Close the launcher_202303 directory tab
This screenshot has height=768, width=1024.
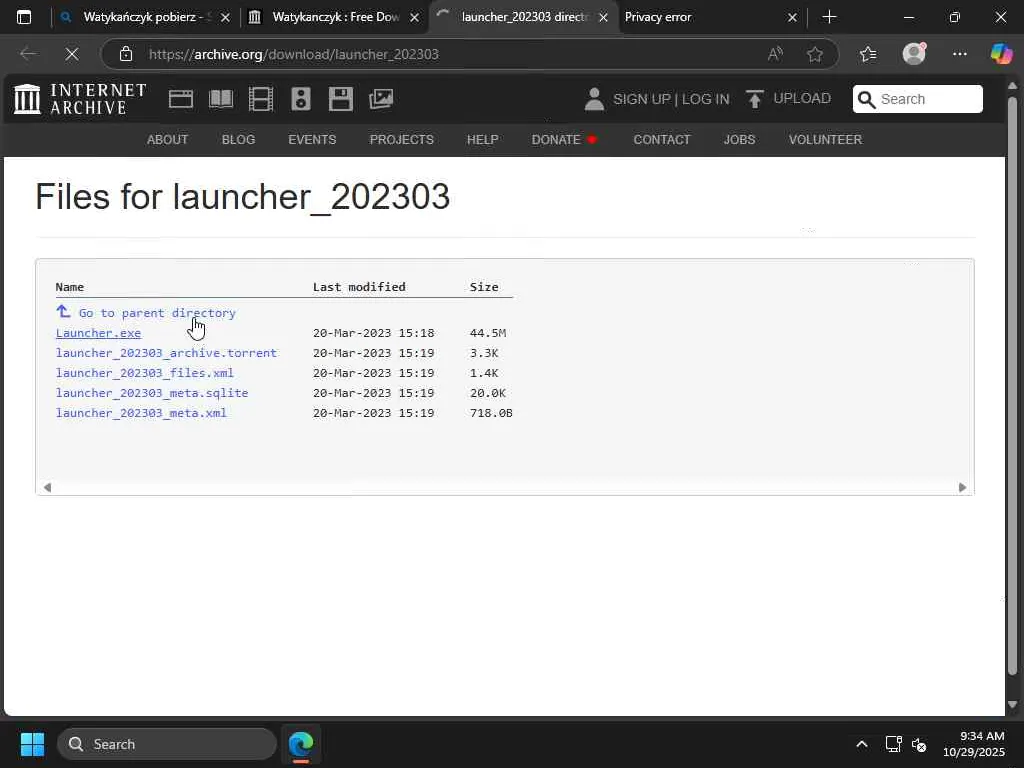603,18
